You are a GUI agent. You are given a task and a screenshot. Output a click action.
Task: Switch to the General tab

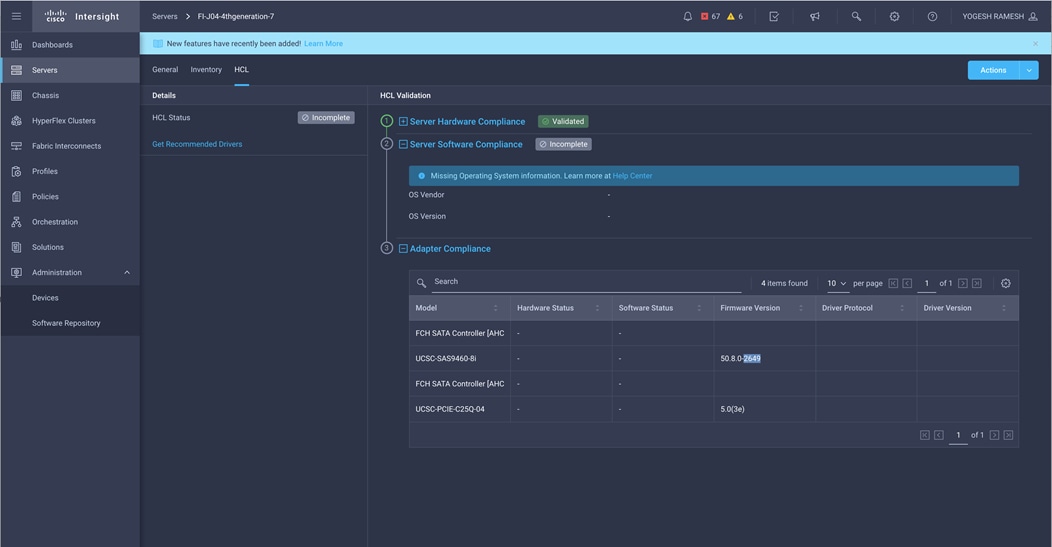click(x=165, y=69)
